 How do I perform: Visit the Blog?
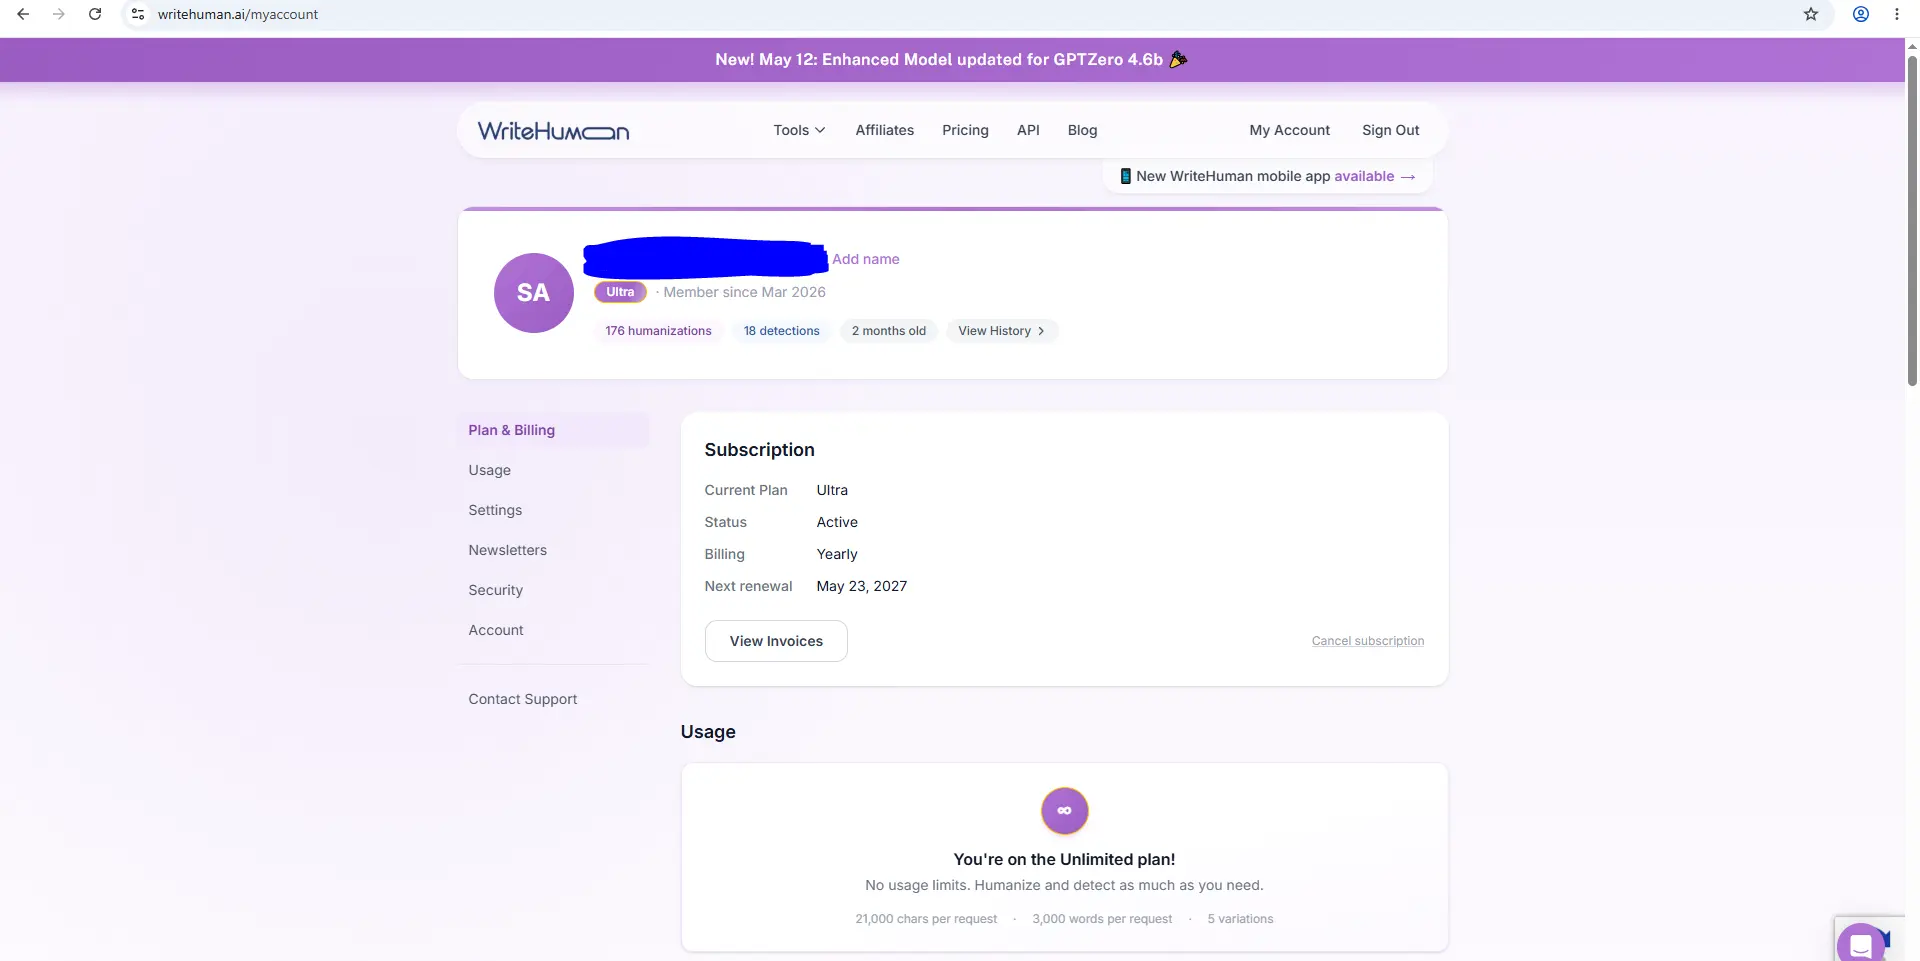1082,130
